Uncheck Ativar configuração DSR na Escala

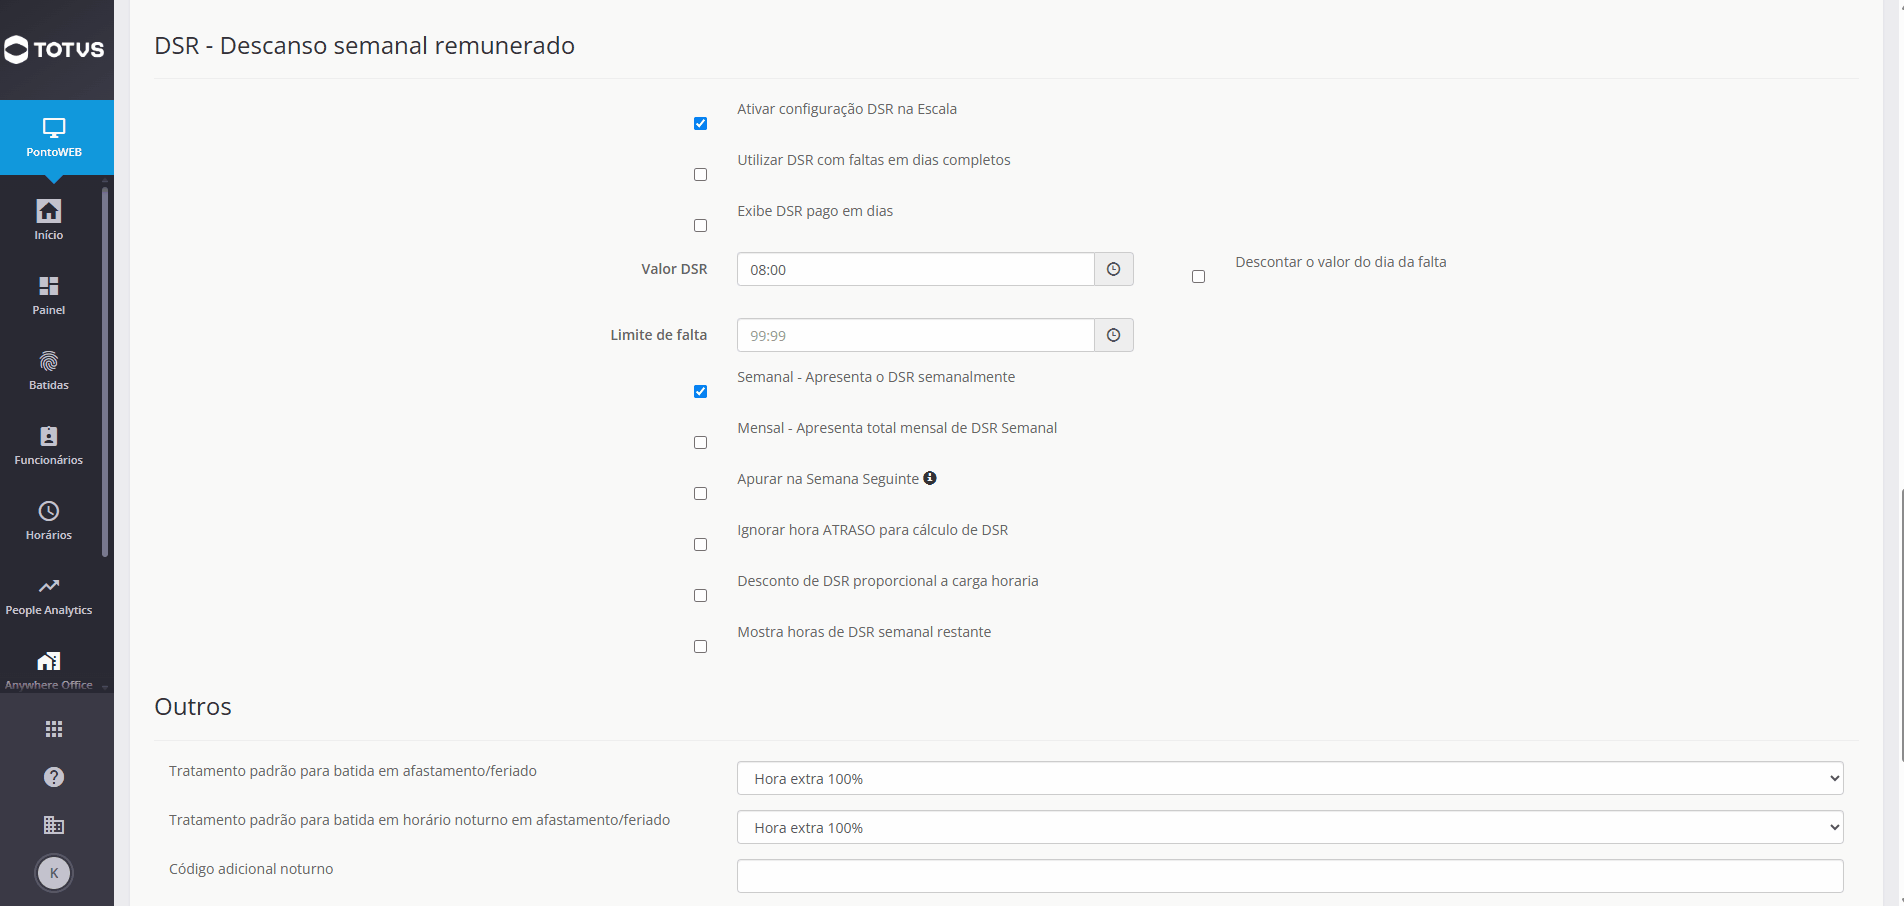[700, 123]
